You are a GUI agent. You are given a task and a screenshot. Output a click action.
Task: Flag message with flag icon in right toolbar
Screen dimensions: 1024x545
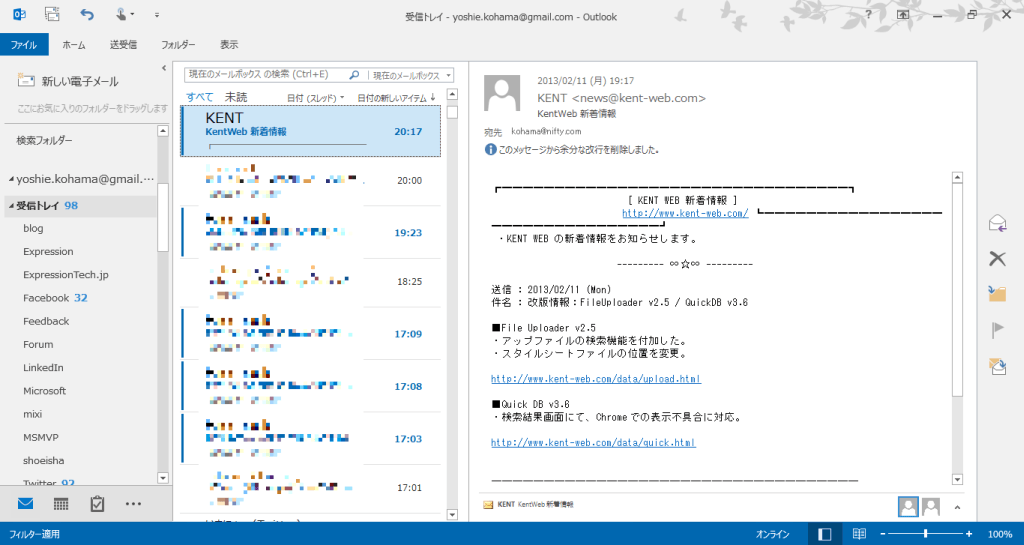[x=997, y=330]
